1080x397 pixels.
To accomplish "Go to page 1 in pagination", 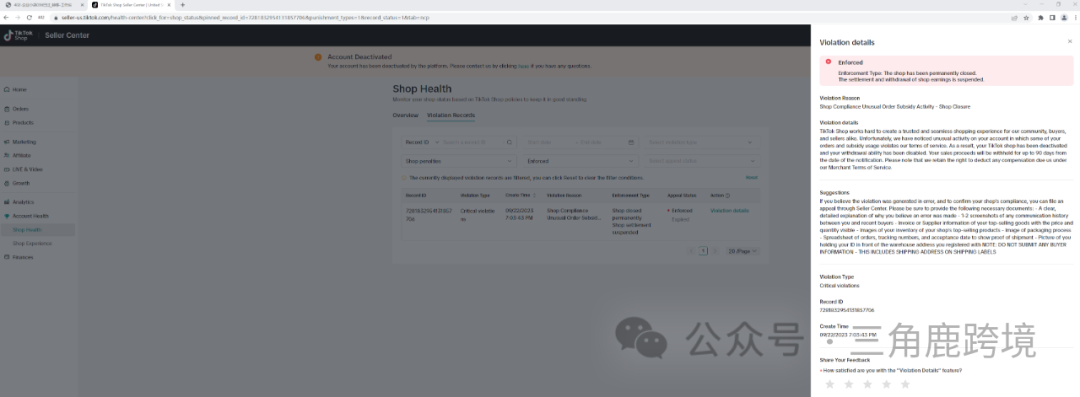I will tap(703, 251).
